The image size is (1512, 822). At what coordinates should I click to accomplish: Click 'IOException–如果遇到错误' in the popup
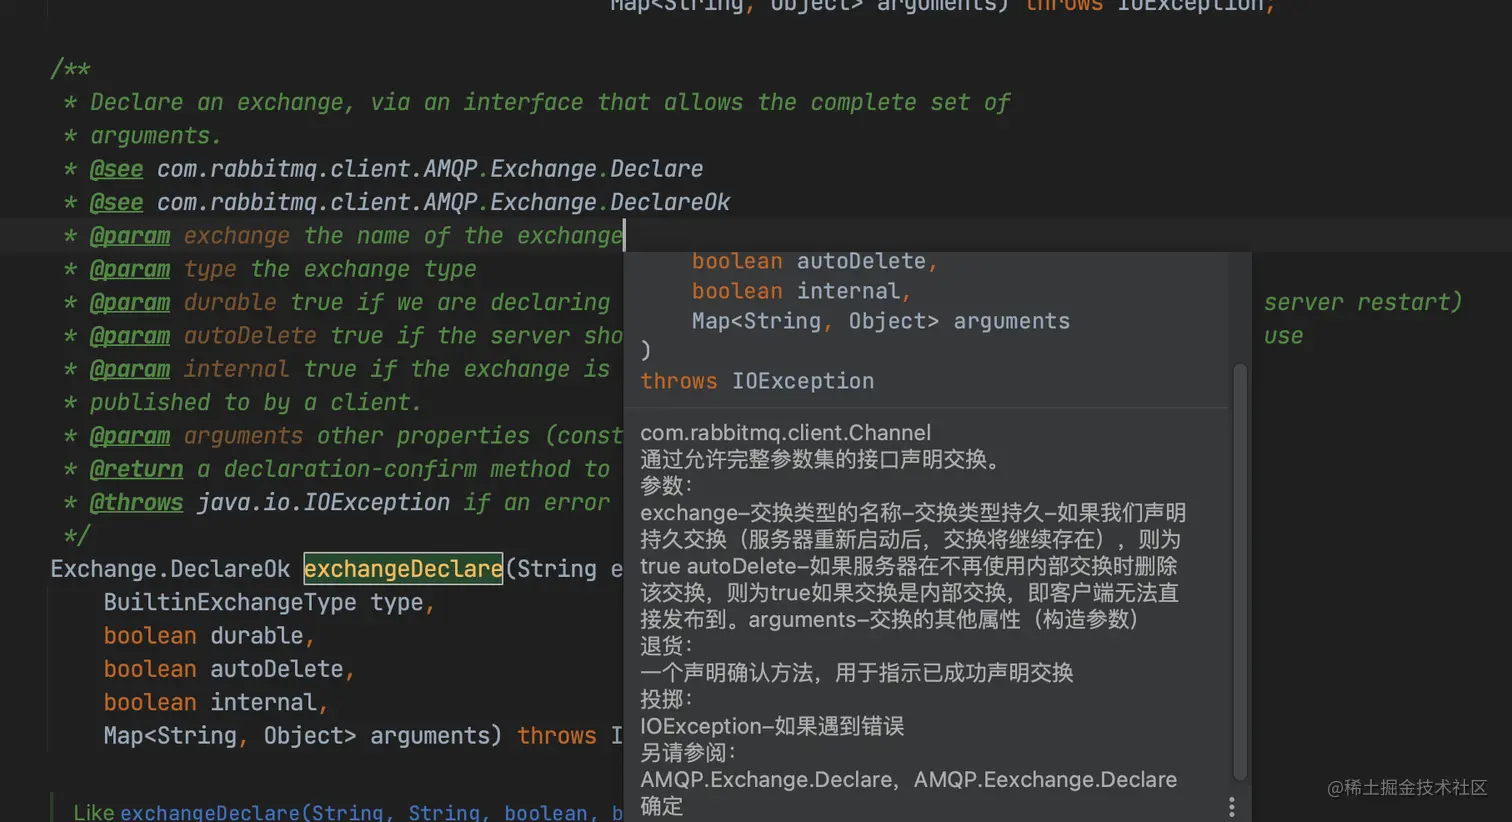click(772, 726)
